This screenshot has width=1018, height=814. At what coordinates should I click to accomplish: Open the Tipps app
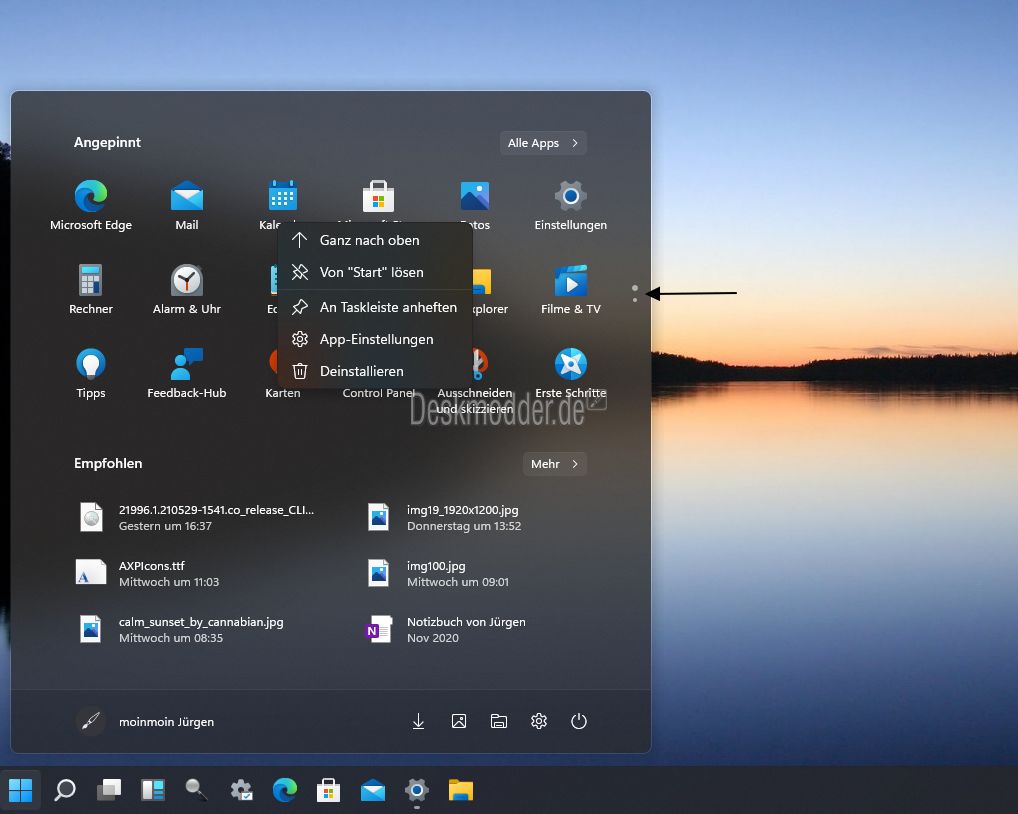pyautogui.click(x=91, y=373)
